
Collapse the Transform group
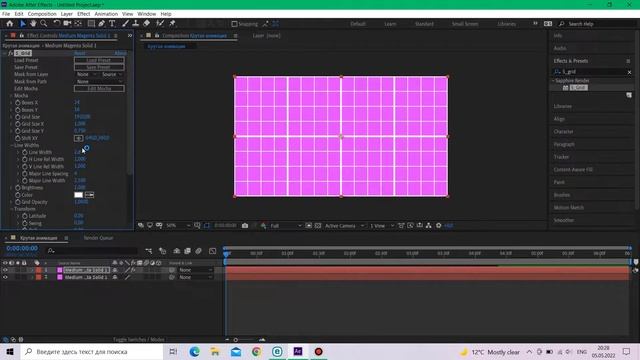[11, 209]
